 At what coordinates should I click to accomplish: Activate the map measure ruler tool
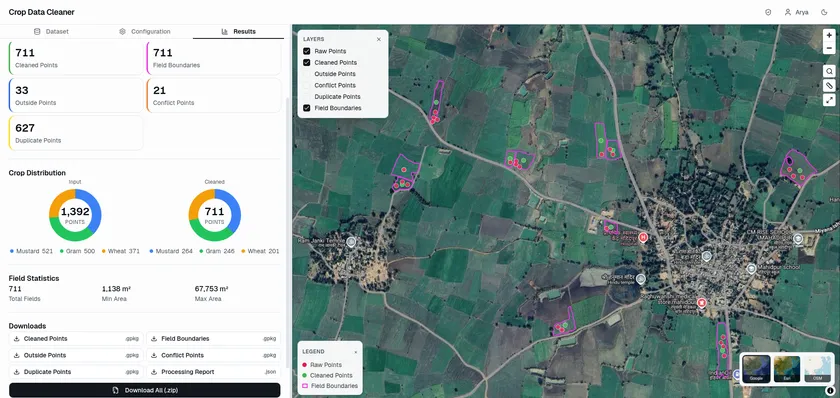[829, 86]
